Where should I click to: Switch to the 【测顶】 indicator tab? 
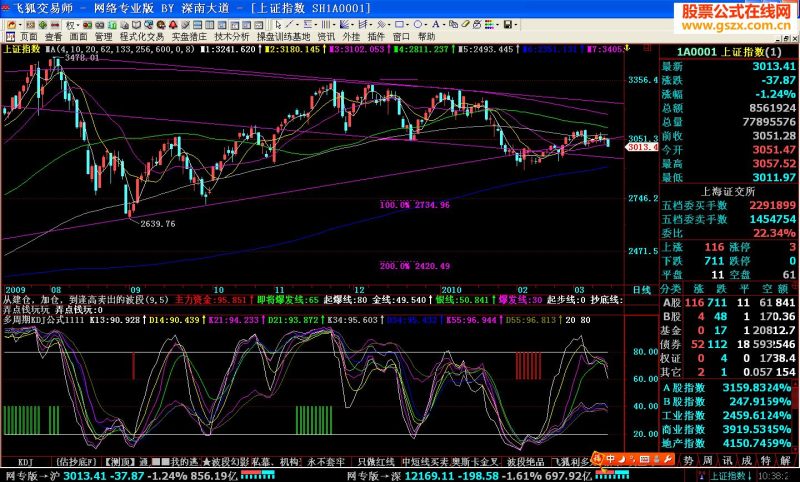pyautogui.click(x=120, y=462)
